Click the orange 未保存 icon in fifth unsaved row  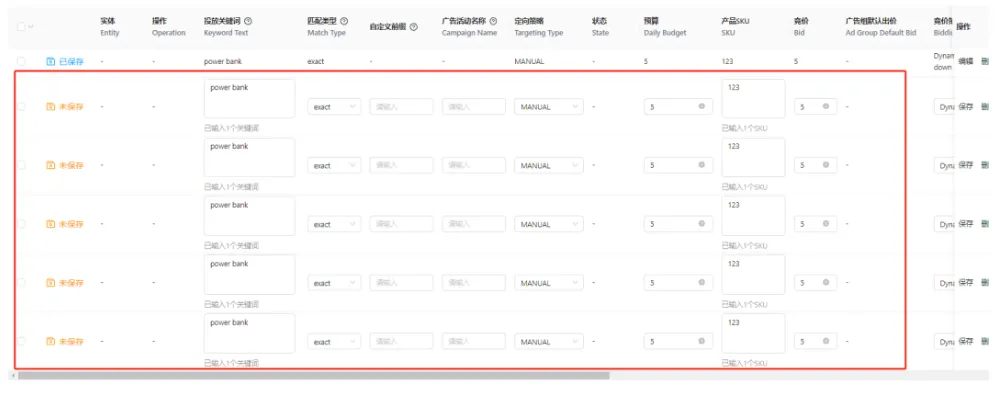[x=51, y=342]
